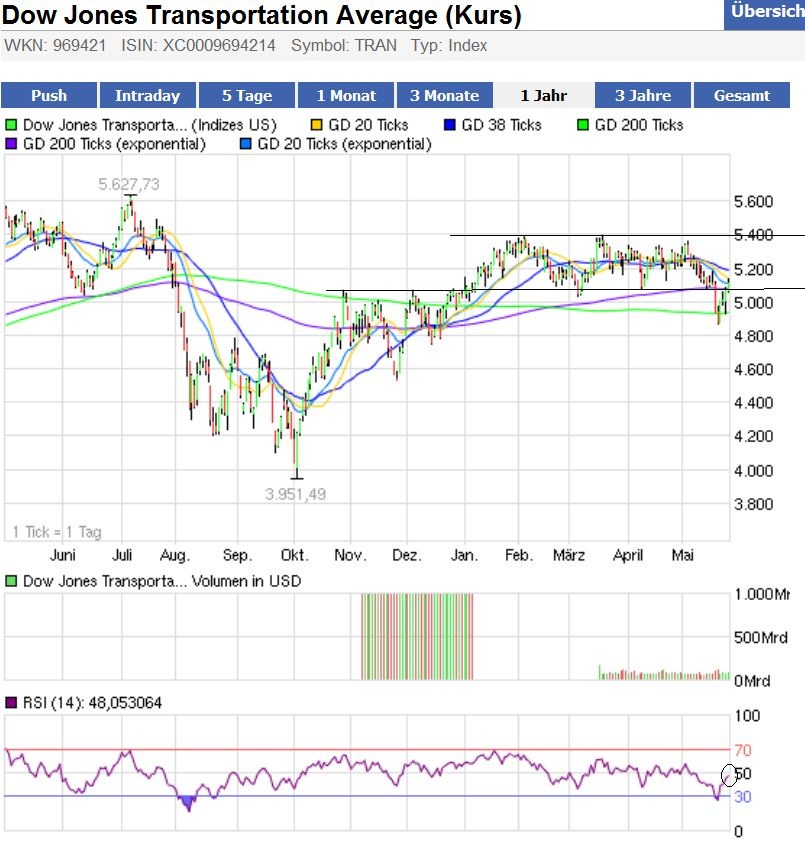Viewport: 805px width, 848px height.
Task: Select the 3 Monate range tab
Action: (445, 96)
